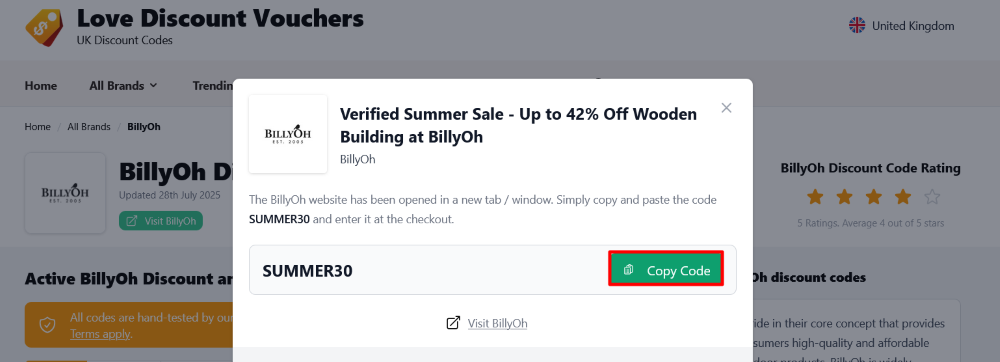Open the Trending navigation item
Image resolution: width=1000 pixels, height=362 pixels.
[212, 85]
